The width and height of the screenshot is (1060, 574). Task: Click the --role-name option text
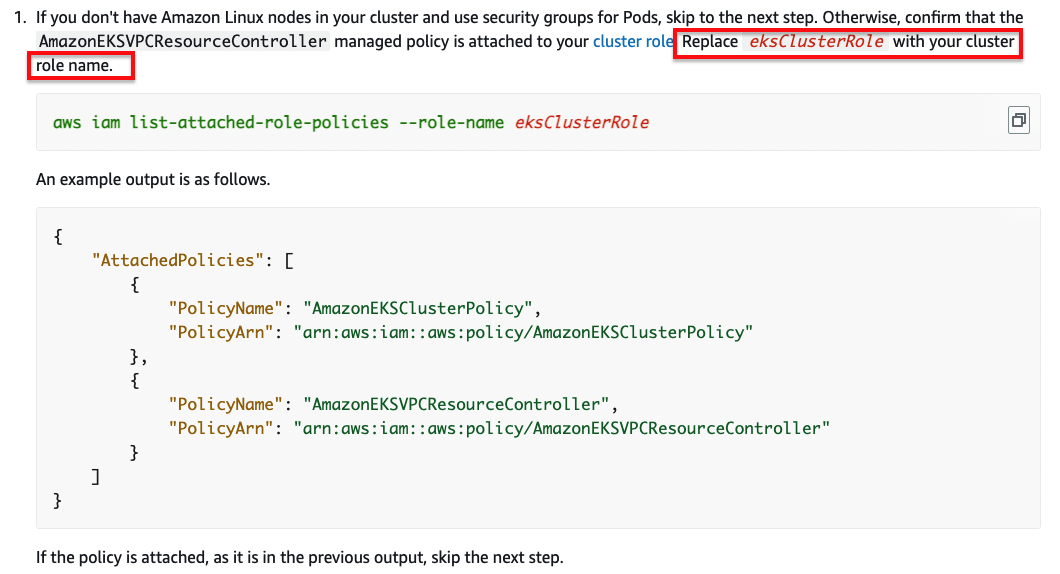[452, 122]
